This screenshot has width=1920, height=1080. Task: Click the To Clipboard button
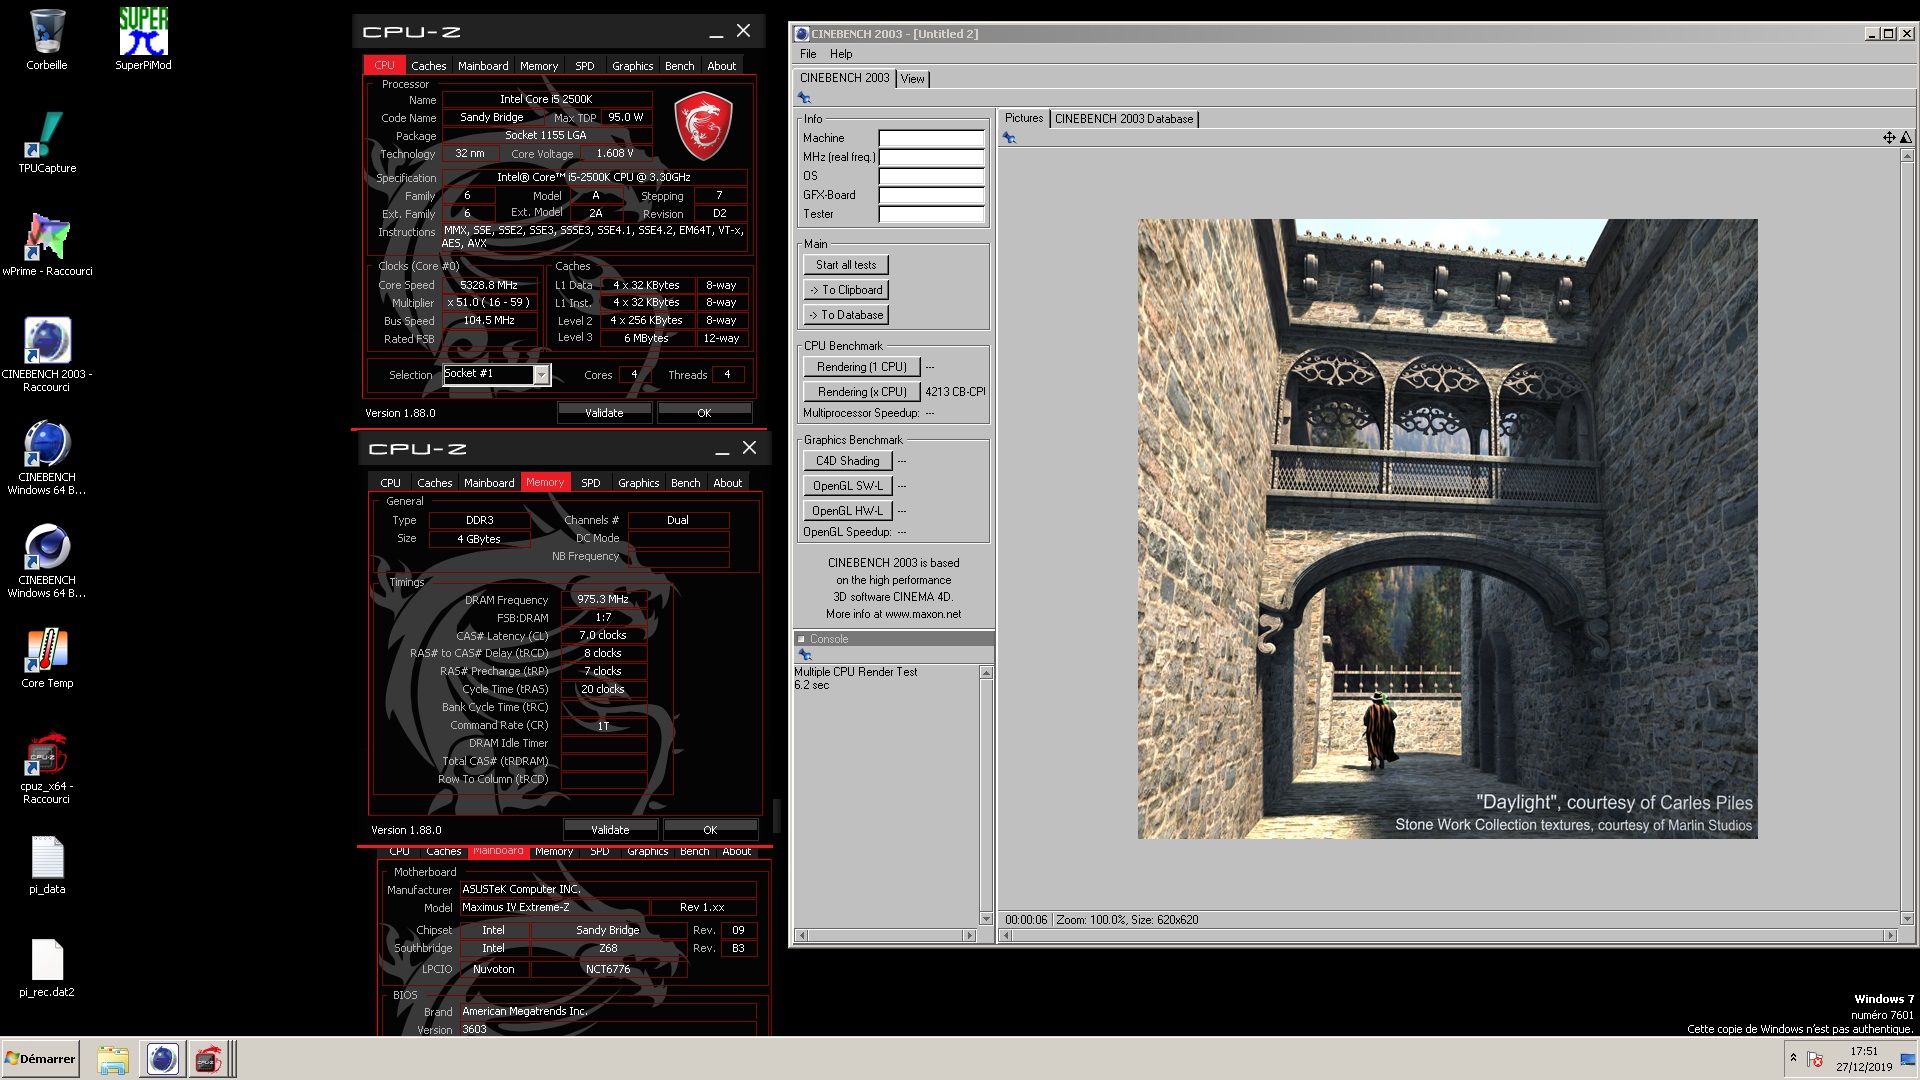(846, 290)
